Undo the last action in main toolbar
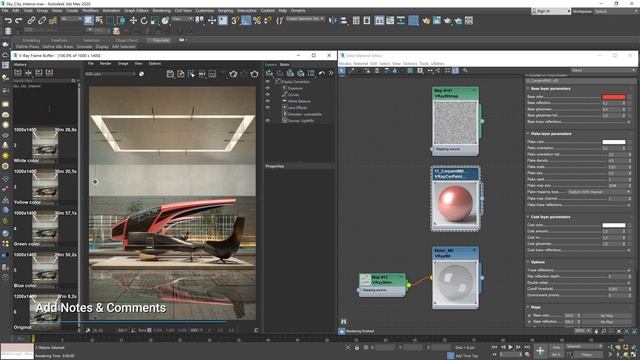Screen dimensions: 640x360 click(x=8, y=20)
